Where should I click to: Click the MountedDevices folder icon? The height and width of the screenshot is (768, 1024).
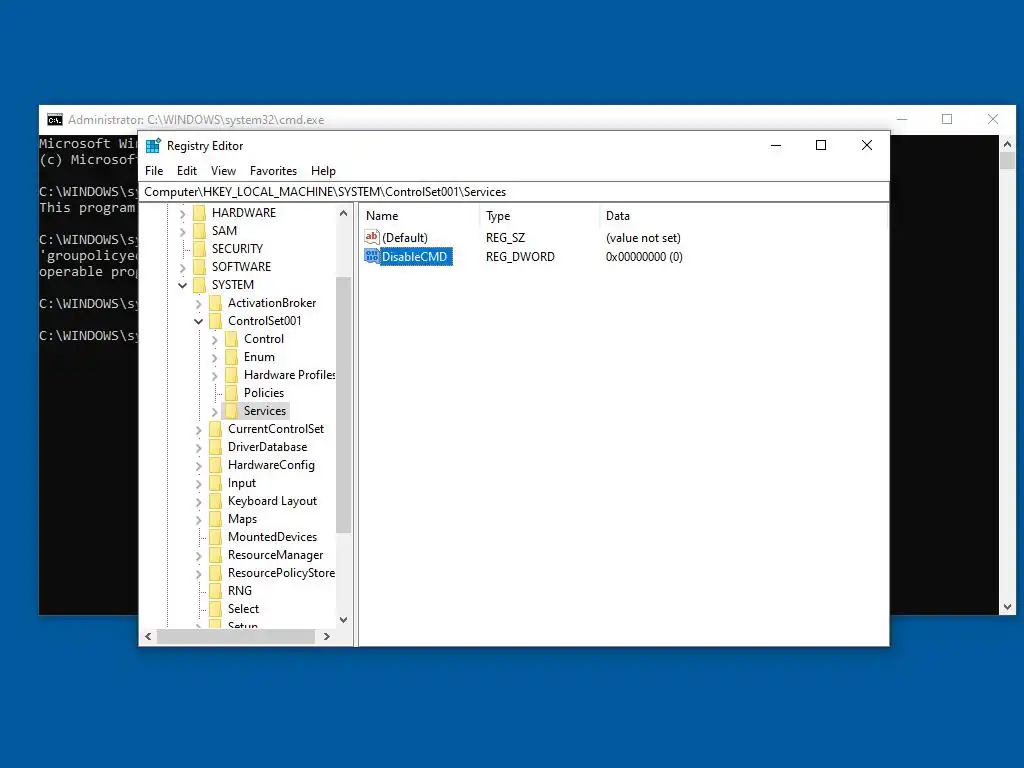[216, 537]
